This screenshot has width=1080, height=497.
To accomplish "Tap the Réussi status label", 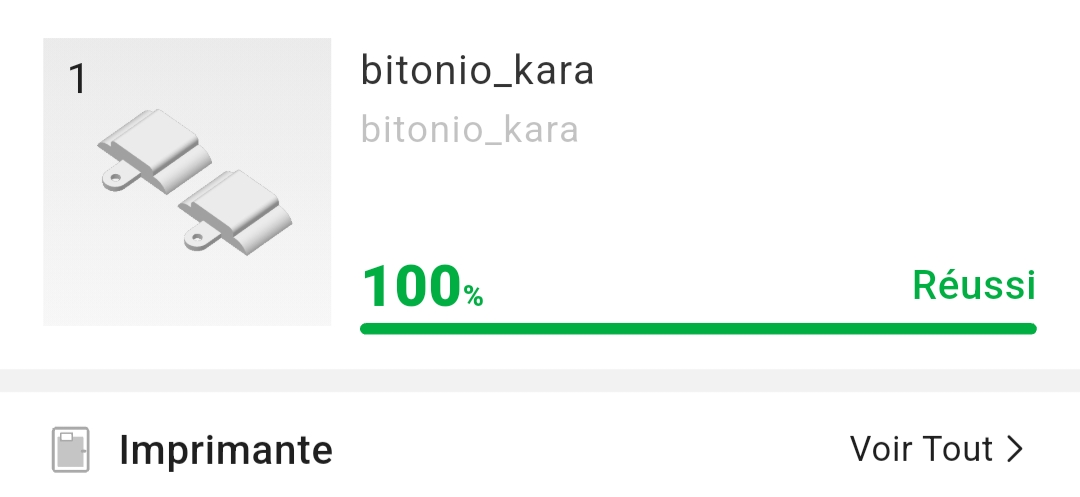I will click(974, 286).
